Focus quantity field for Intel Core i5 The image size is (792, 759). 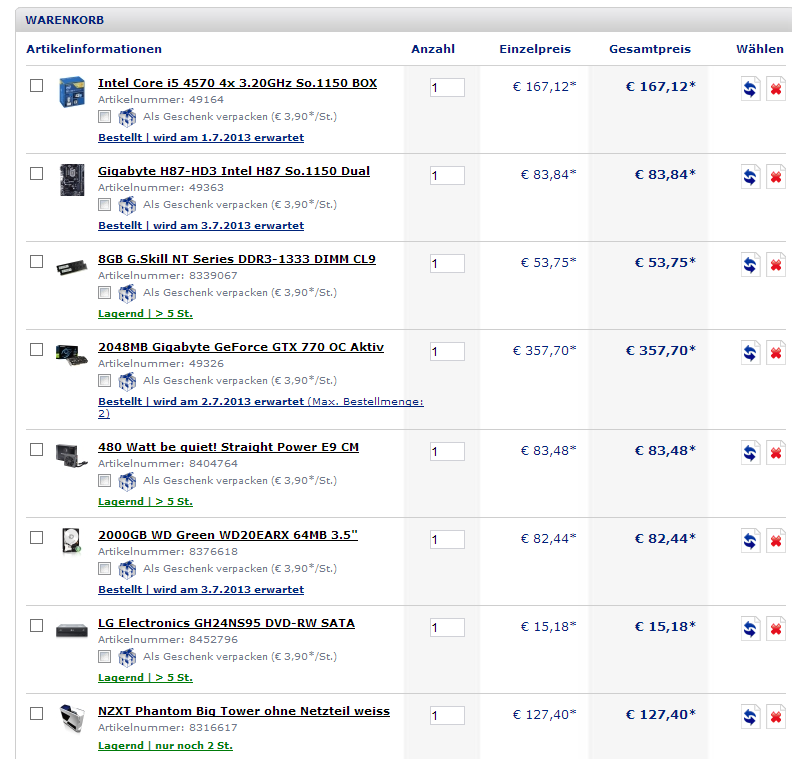pyautogui.click(x=447, y=88)
